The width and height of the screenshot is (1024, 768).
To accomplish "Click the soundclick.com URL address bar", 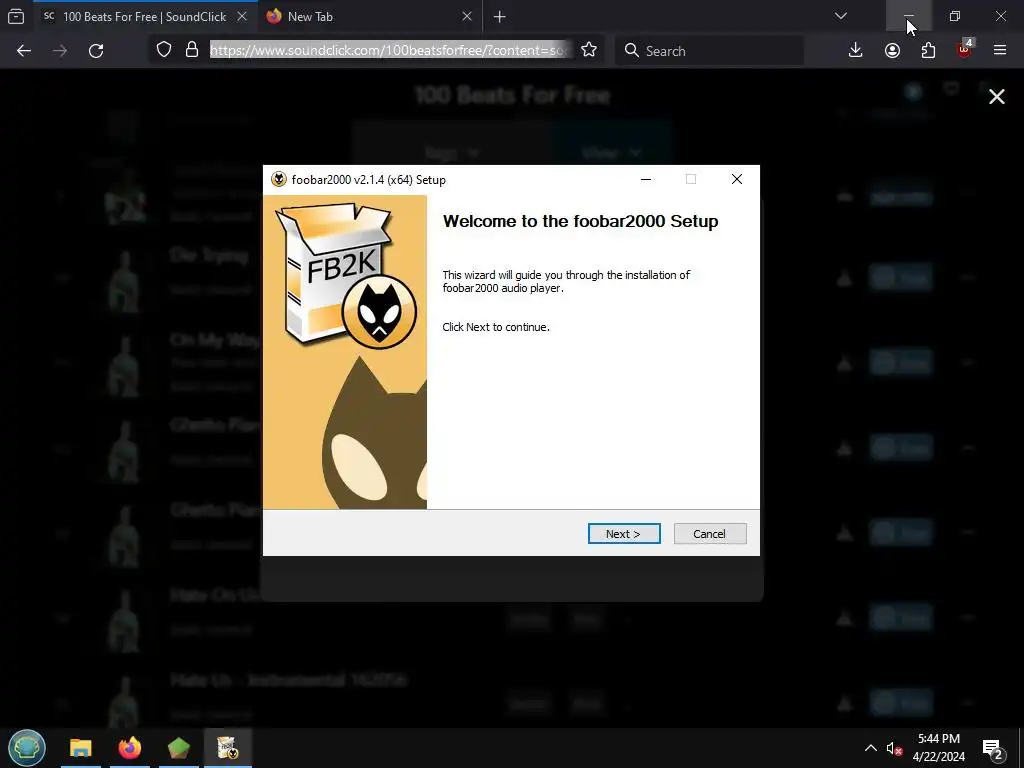I will (392, 50).
